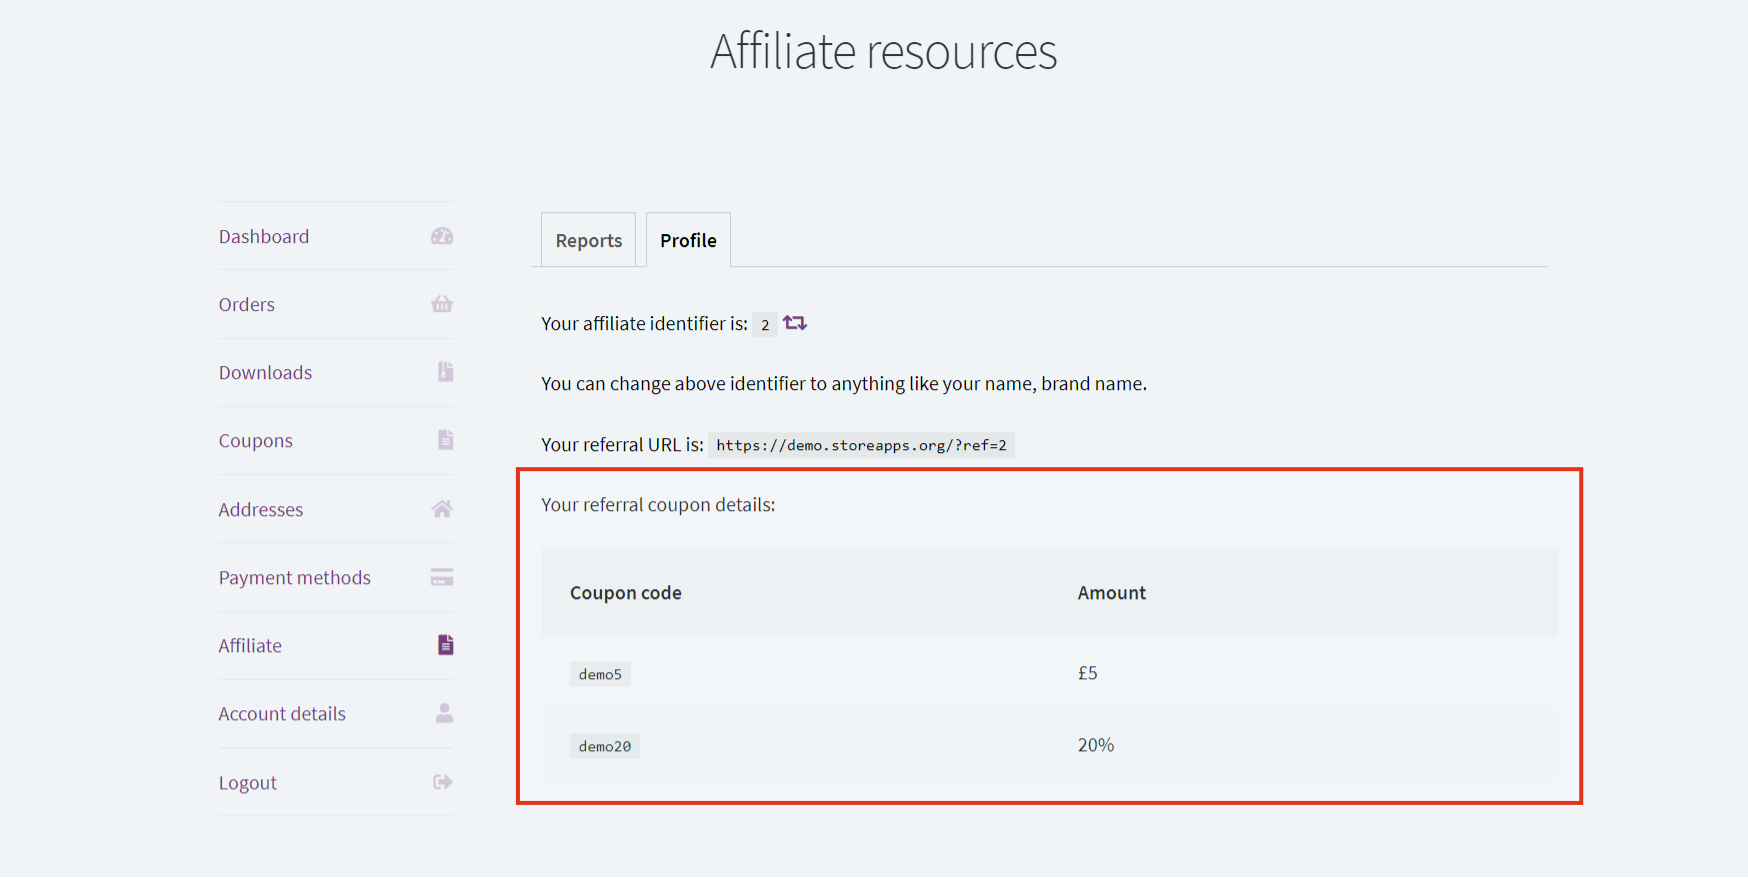Click the demo5 coupon code
The height and width of the screenshot is (878, 1748).
[600, 674]
